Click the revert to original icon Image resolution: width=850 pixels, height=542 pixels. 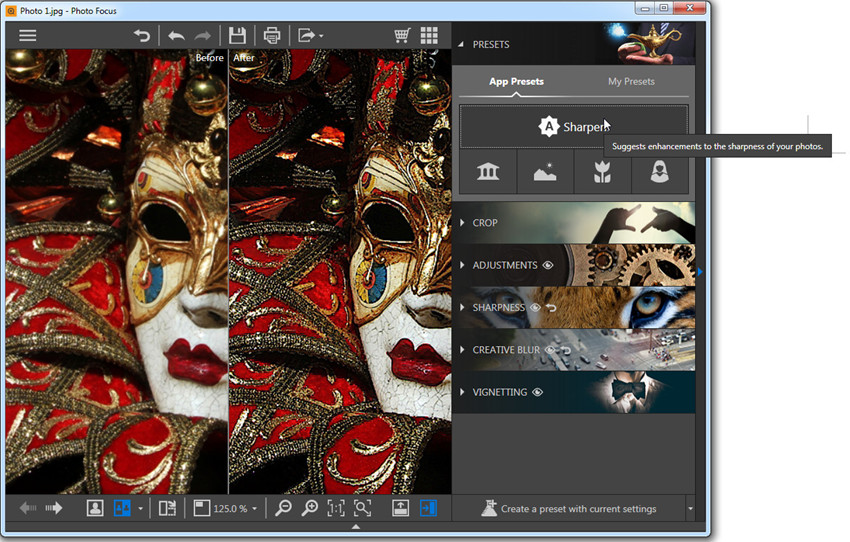click(x=142, y=36)
